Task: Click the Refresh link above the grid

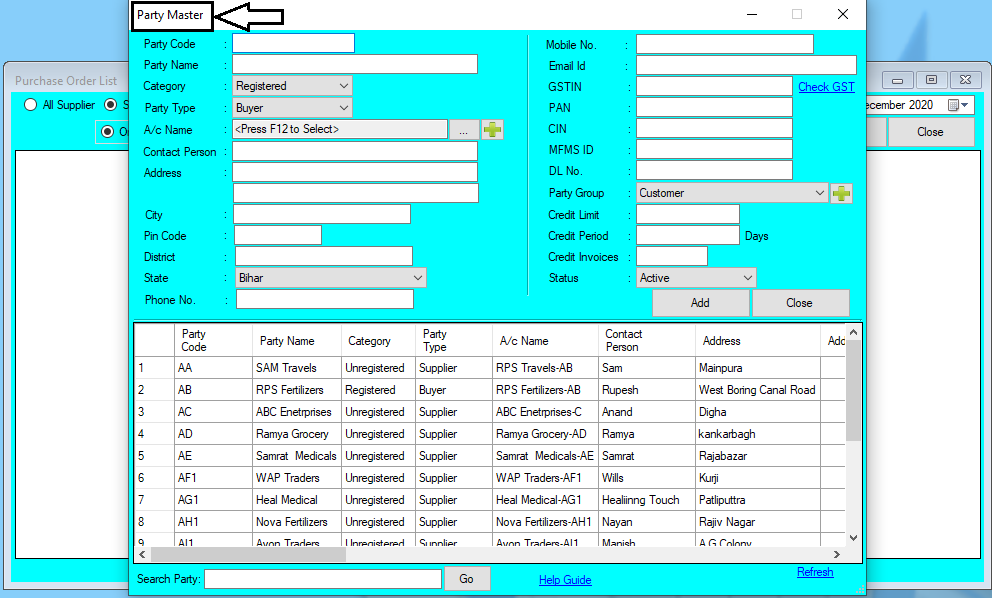Action: coord(815,571)
